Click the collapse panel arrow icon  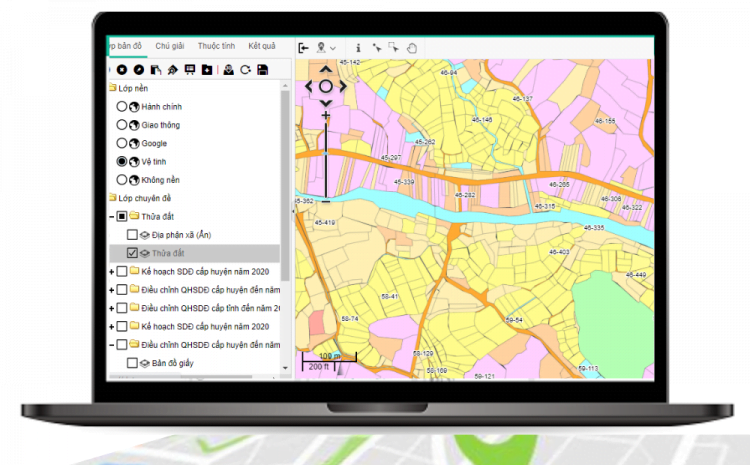click(x=303, y=47)
